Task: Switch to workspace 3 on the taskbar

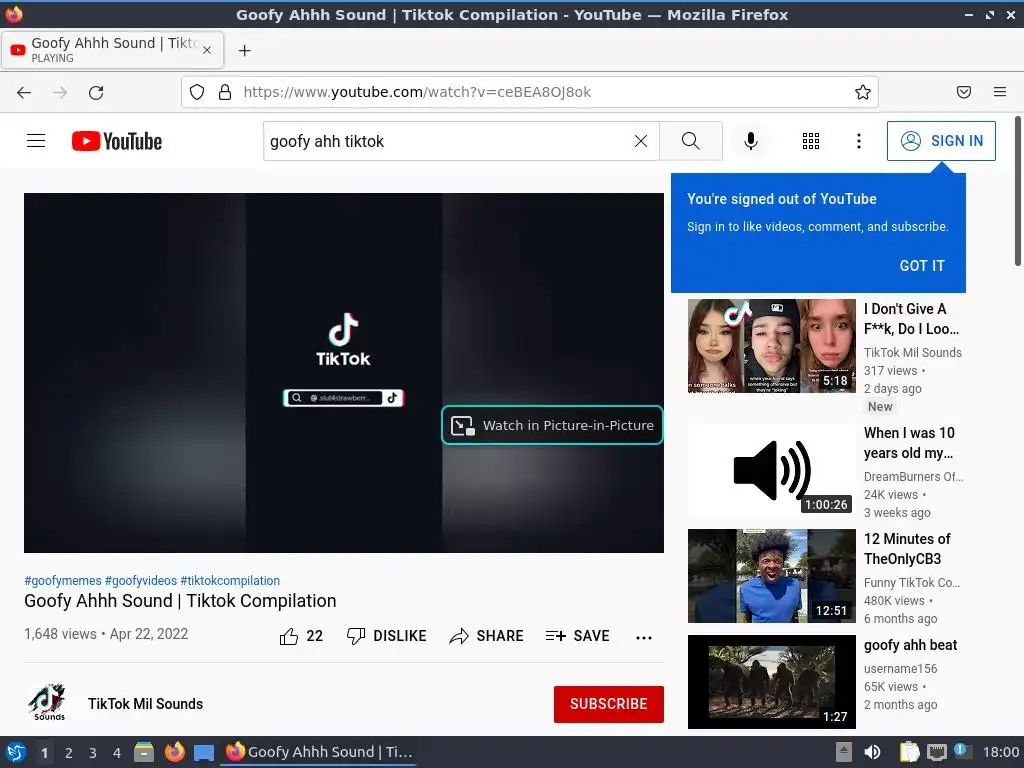Action: click(93, 753)
